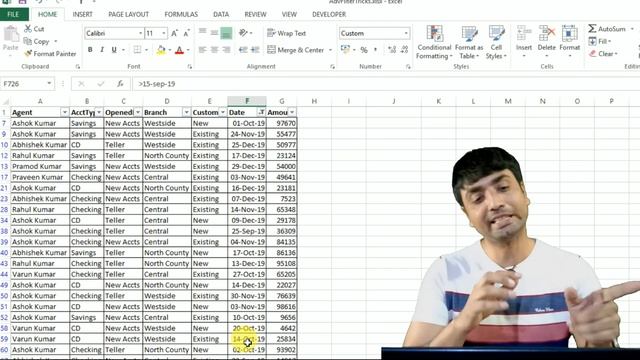Align text right

click(226, 50)
